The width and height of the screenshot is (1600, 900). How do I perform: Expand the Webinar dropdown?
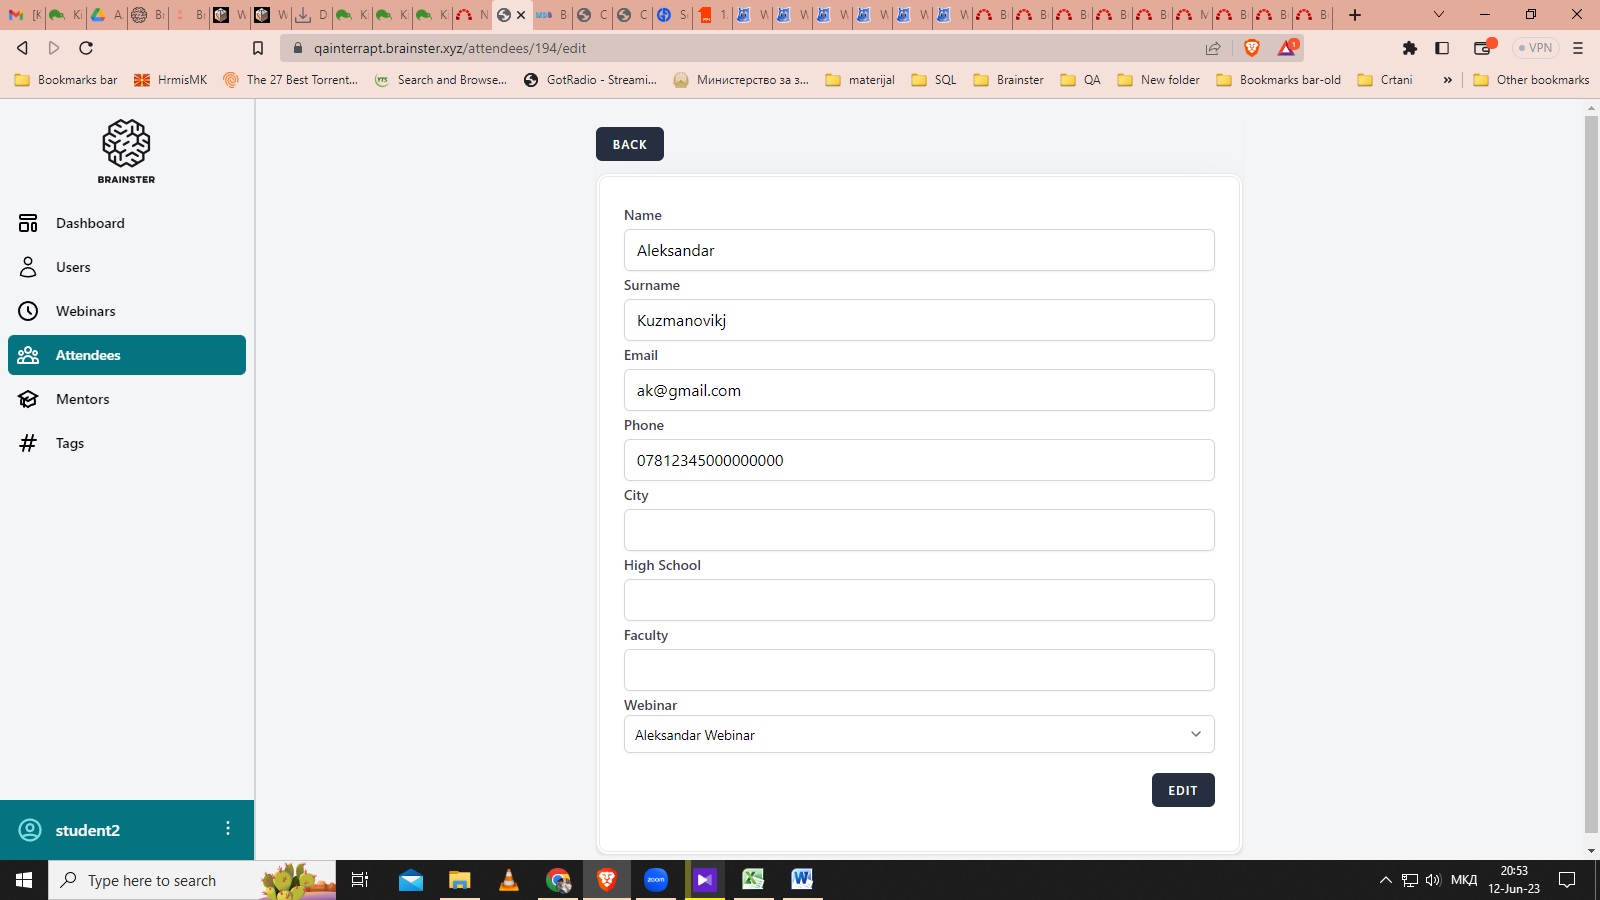pyautogui.click(x=918, y=734)
